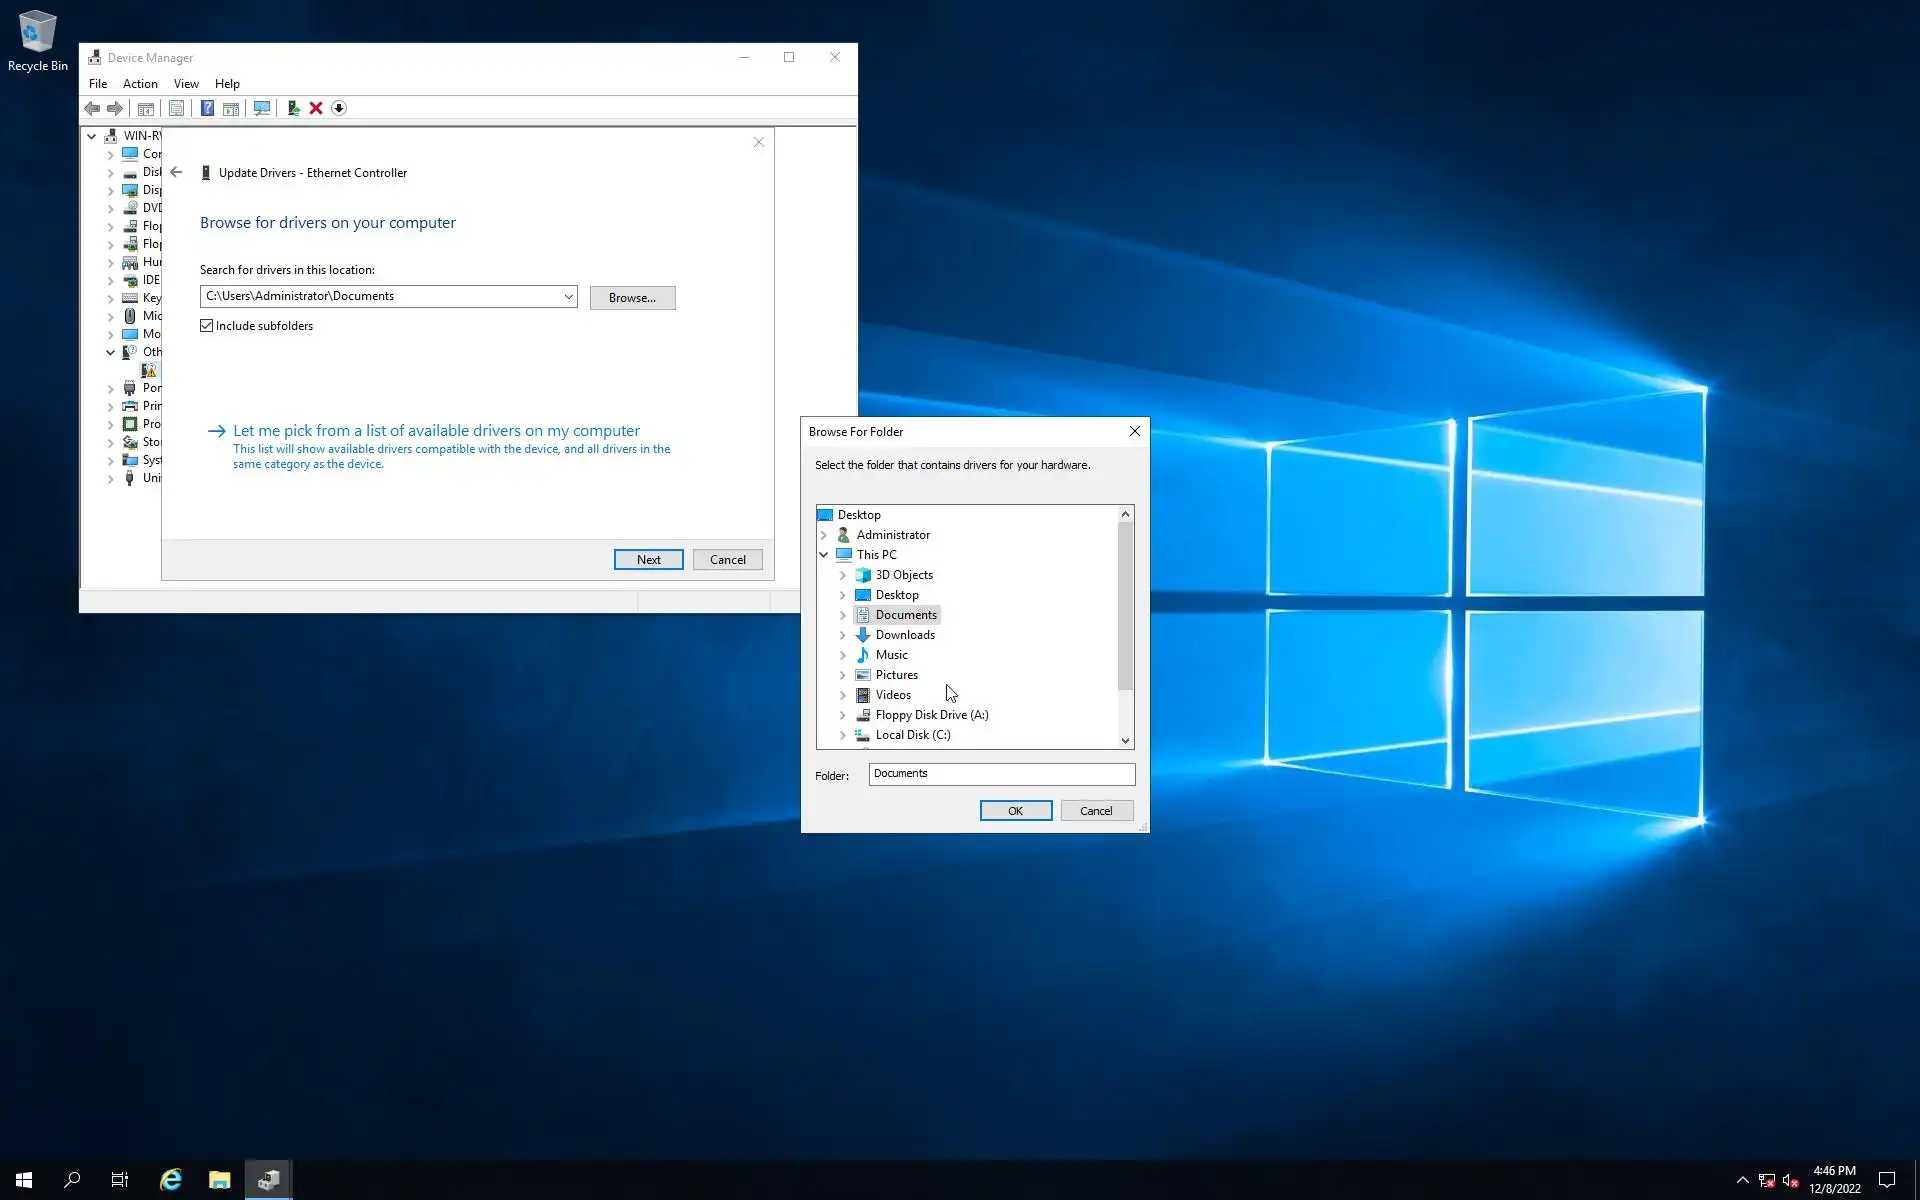Collapse the This PC tree node

click(824, 555)
